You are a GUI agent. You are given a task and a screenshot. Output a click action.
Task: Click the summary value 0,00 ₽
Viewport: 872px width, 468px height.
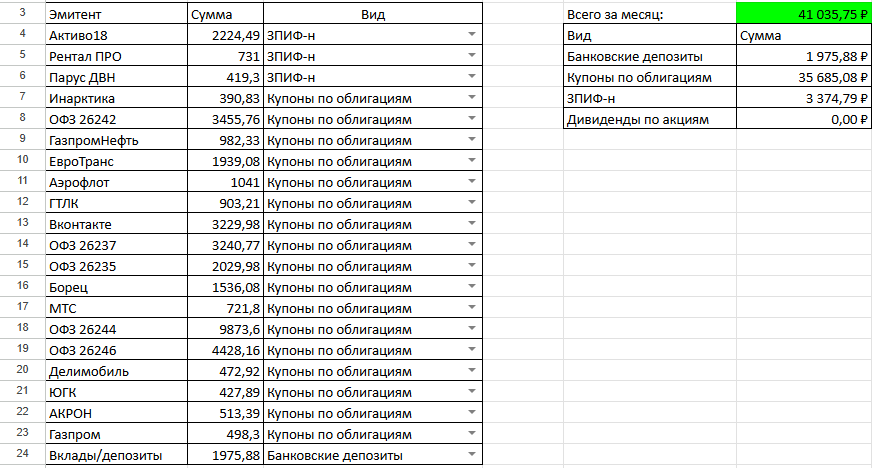click(803, 119)
